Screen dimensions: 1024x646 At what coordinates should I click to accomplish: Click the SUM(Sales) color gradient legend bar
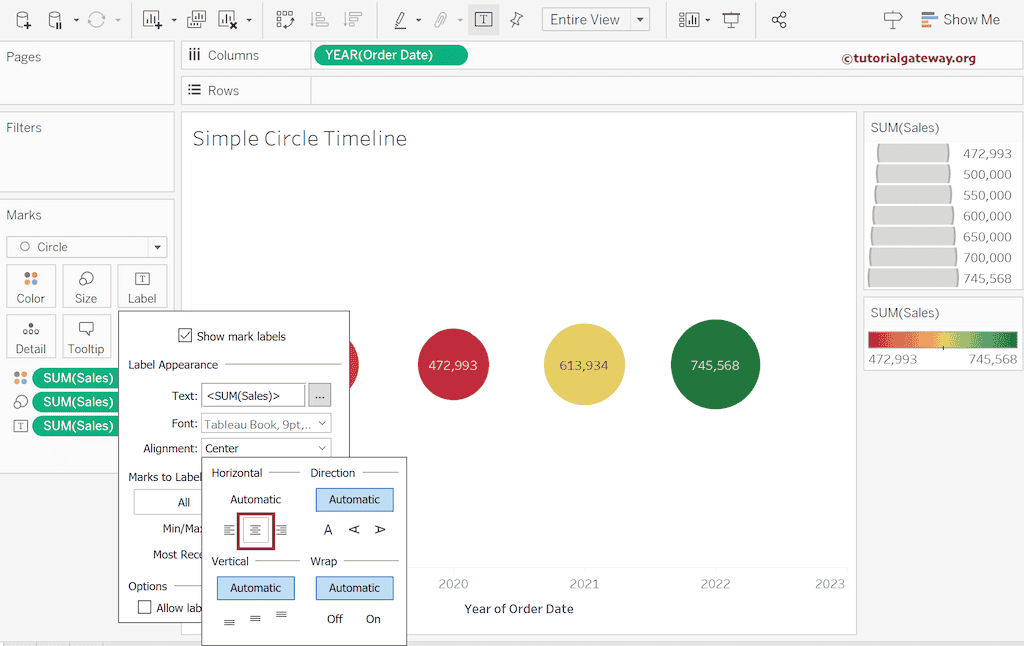point(942,340)
